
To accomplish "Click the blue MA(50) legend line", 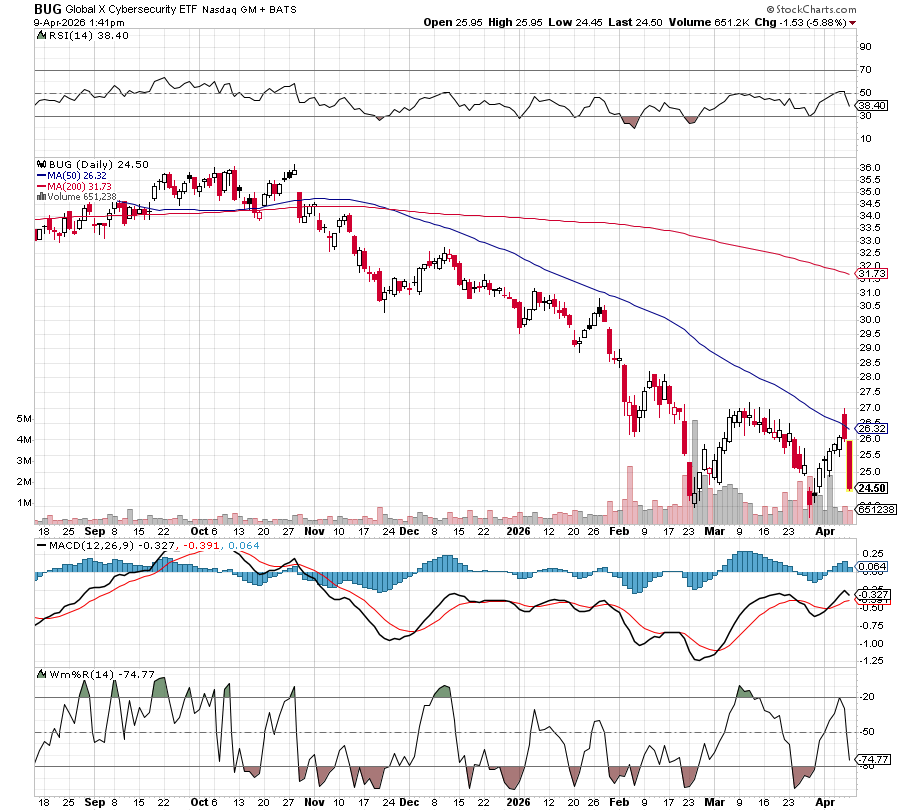I will click(x=40, y=175).
